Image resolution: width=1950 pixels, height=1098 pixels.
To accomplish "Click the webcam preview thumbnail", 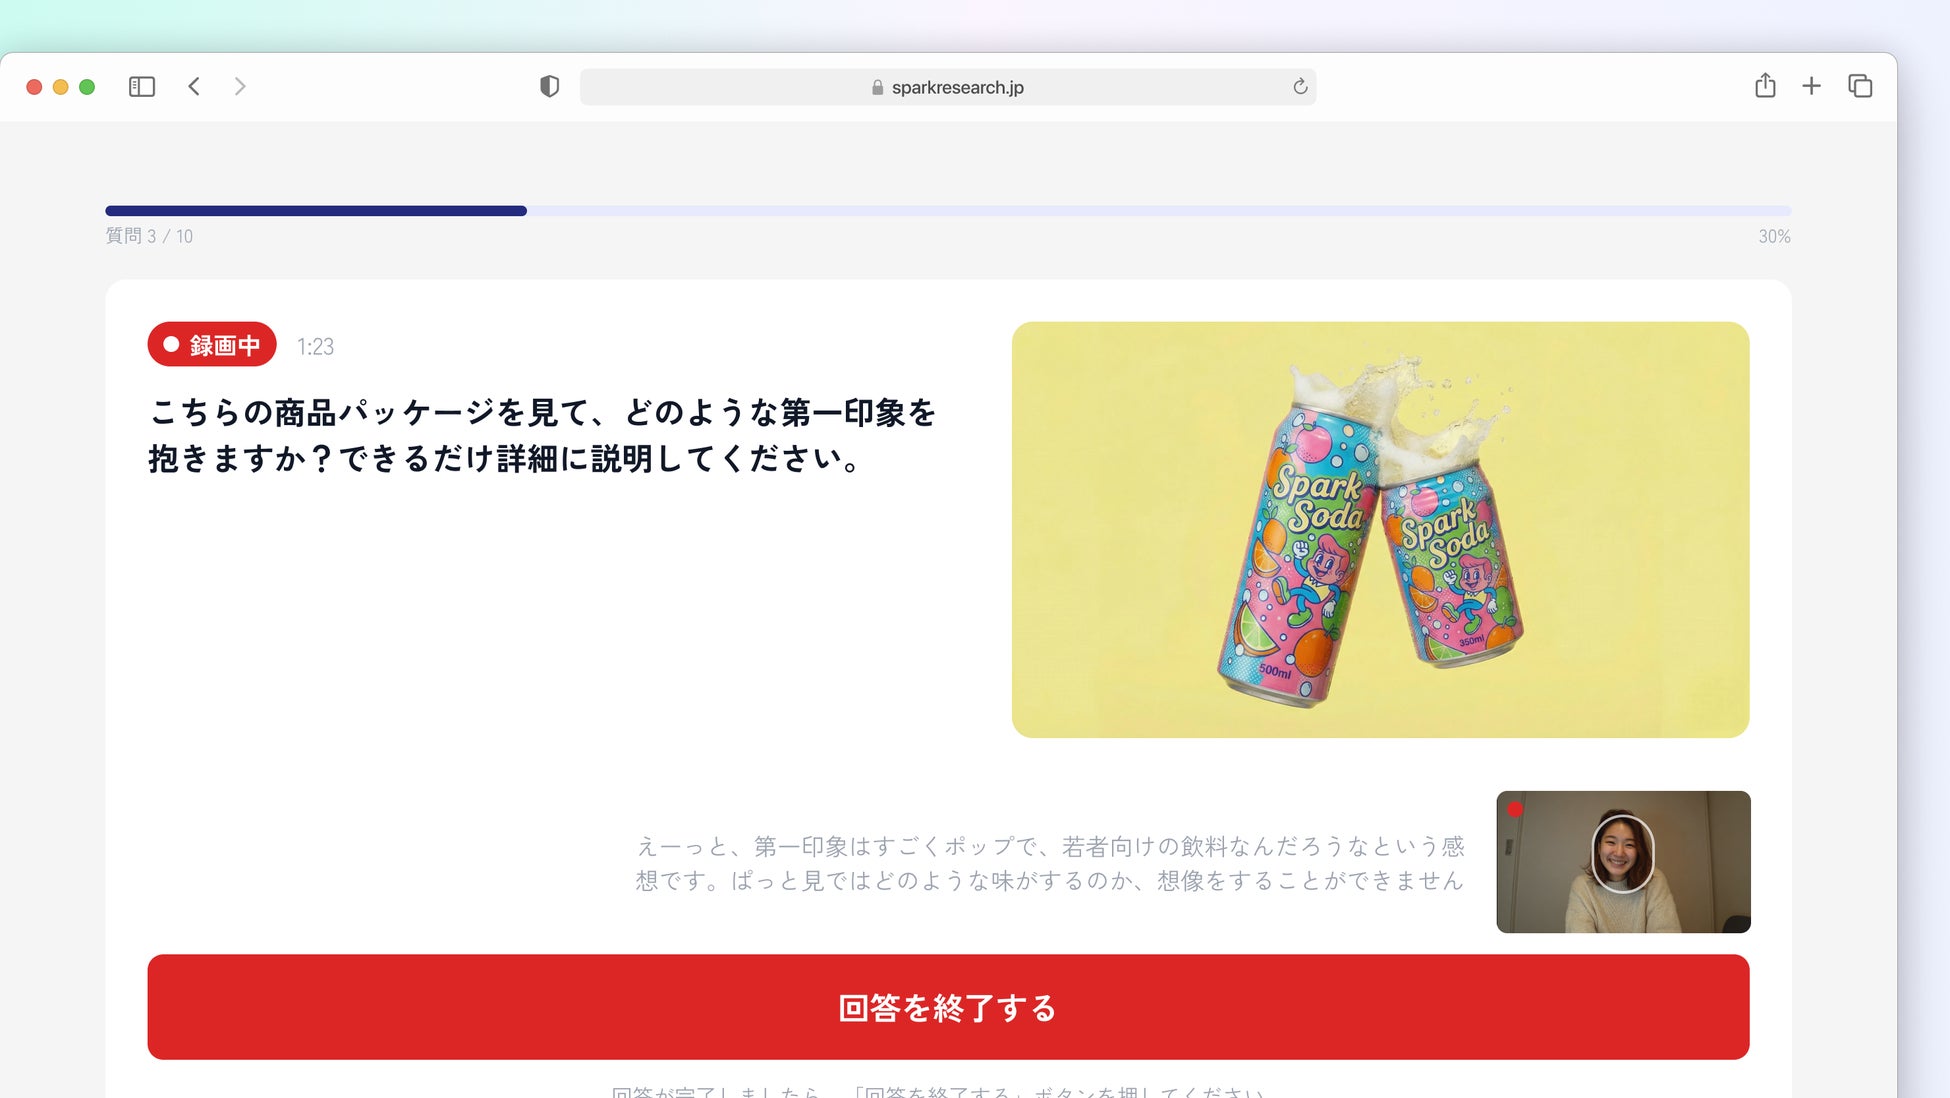I will tap(1622, 862).
